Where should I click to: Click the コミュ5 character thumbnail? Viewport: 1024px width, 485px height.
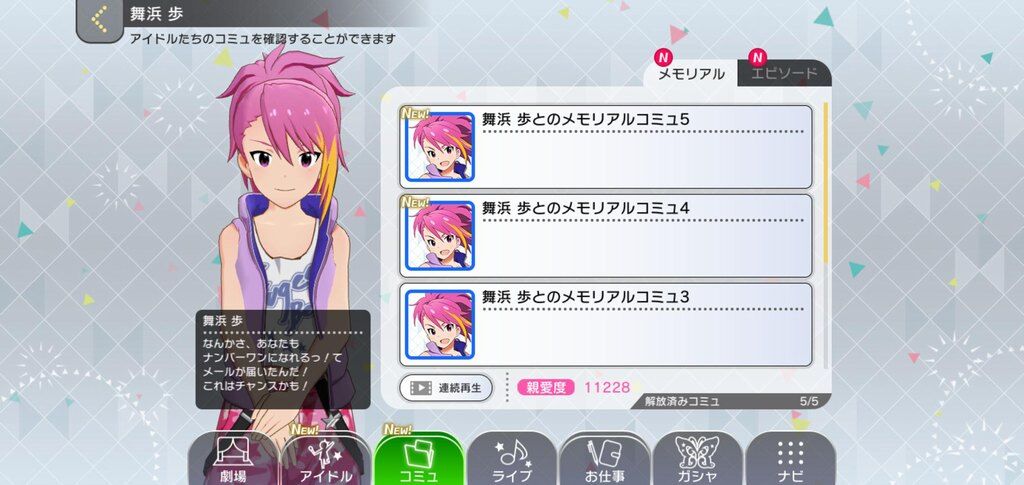pos(440,147)
